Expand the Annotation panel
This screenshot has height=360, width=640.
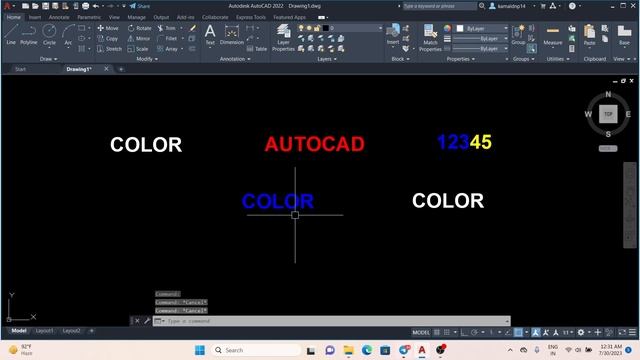(235, 59)
